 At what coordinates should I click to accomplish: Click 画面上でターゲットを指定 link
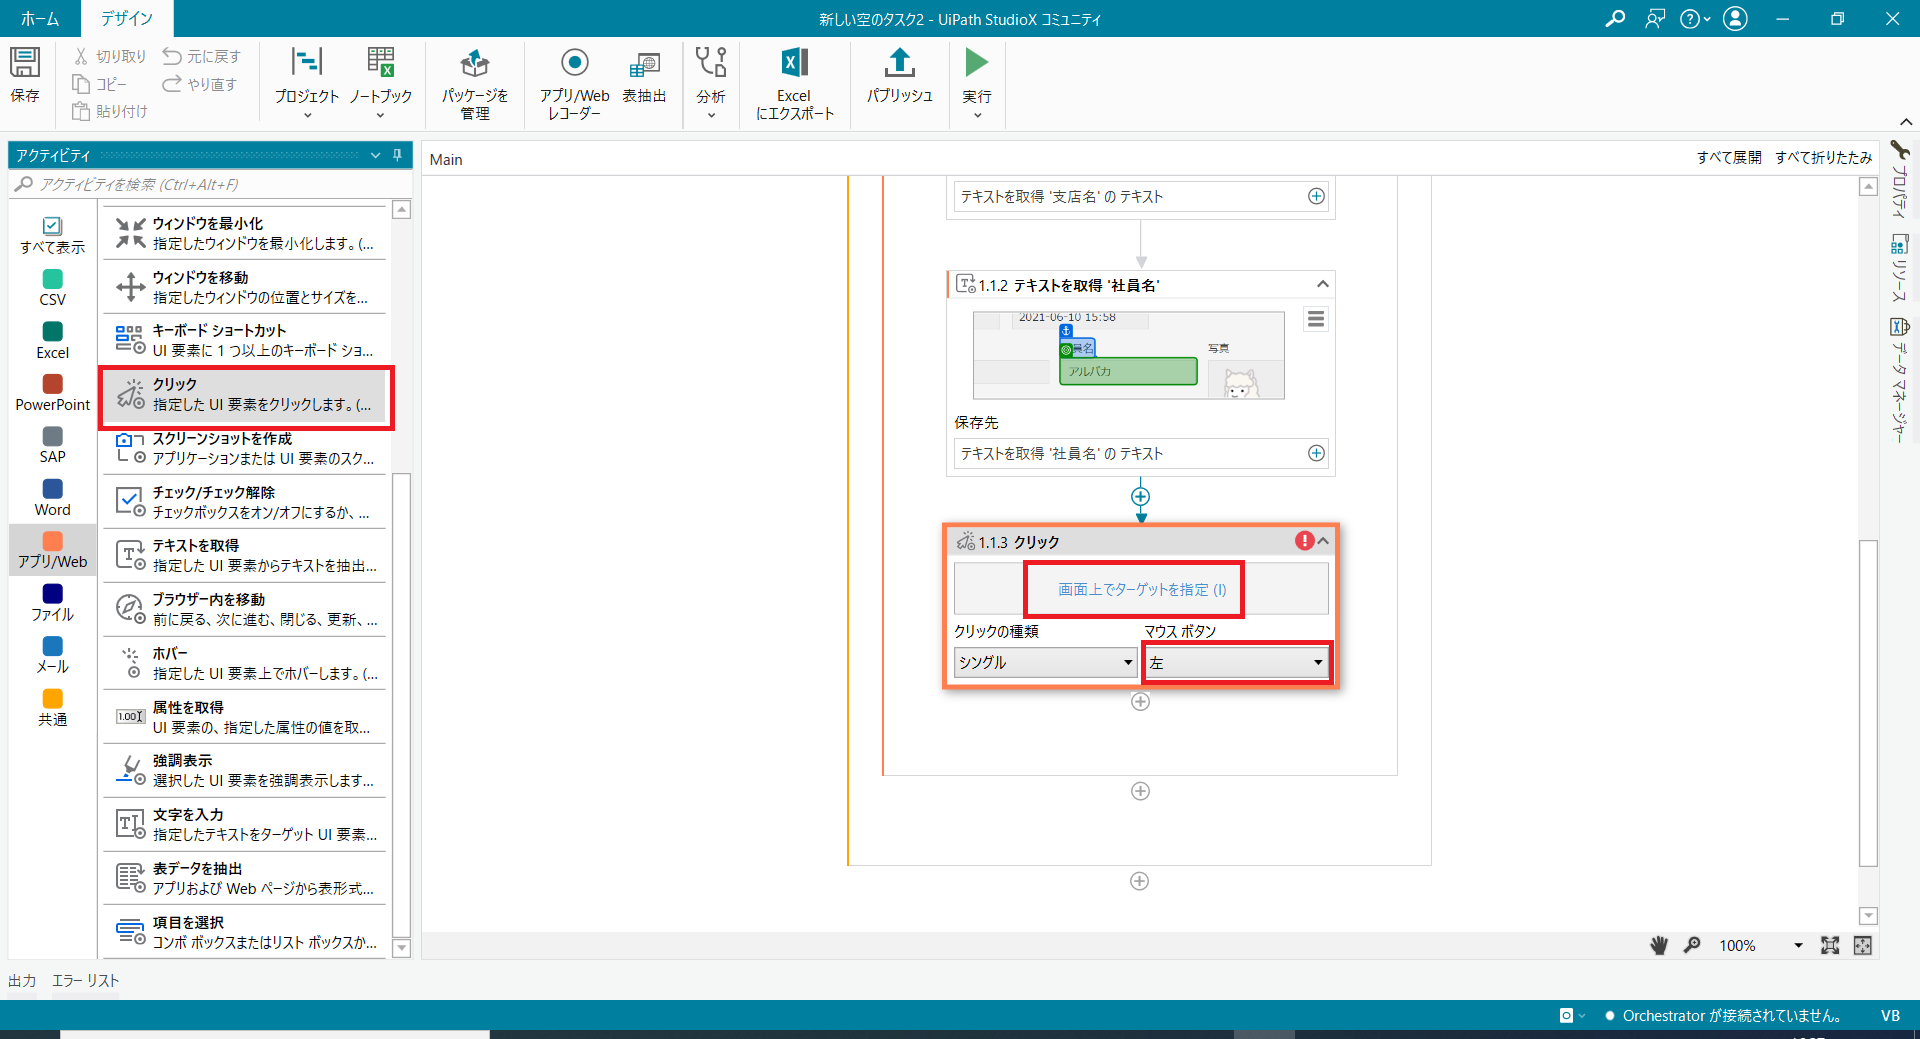coord(1142,590)
